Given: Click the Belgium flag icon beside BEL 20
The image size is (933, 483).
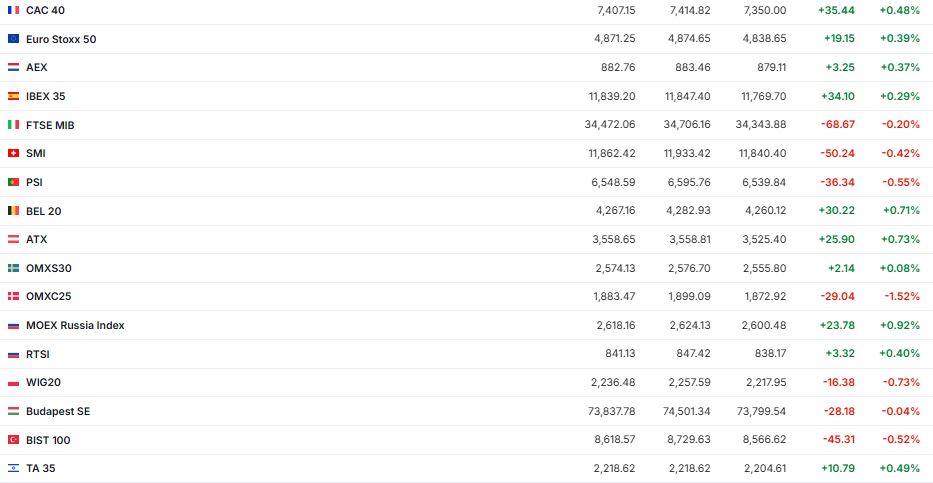Looking at the screenshot, I should coord(13,211).
